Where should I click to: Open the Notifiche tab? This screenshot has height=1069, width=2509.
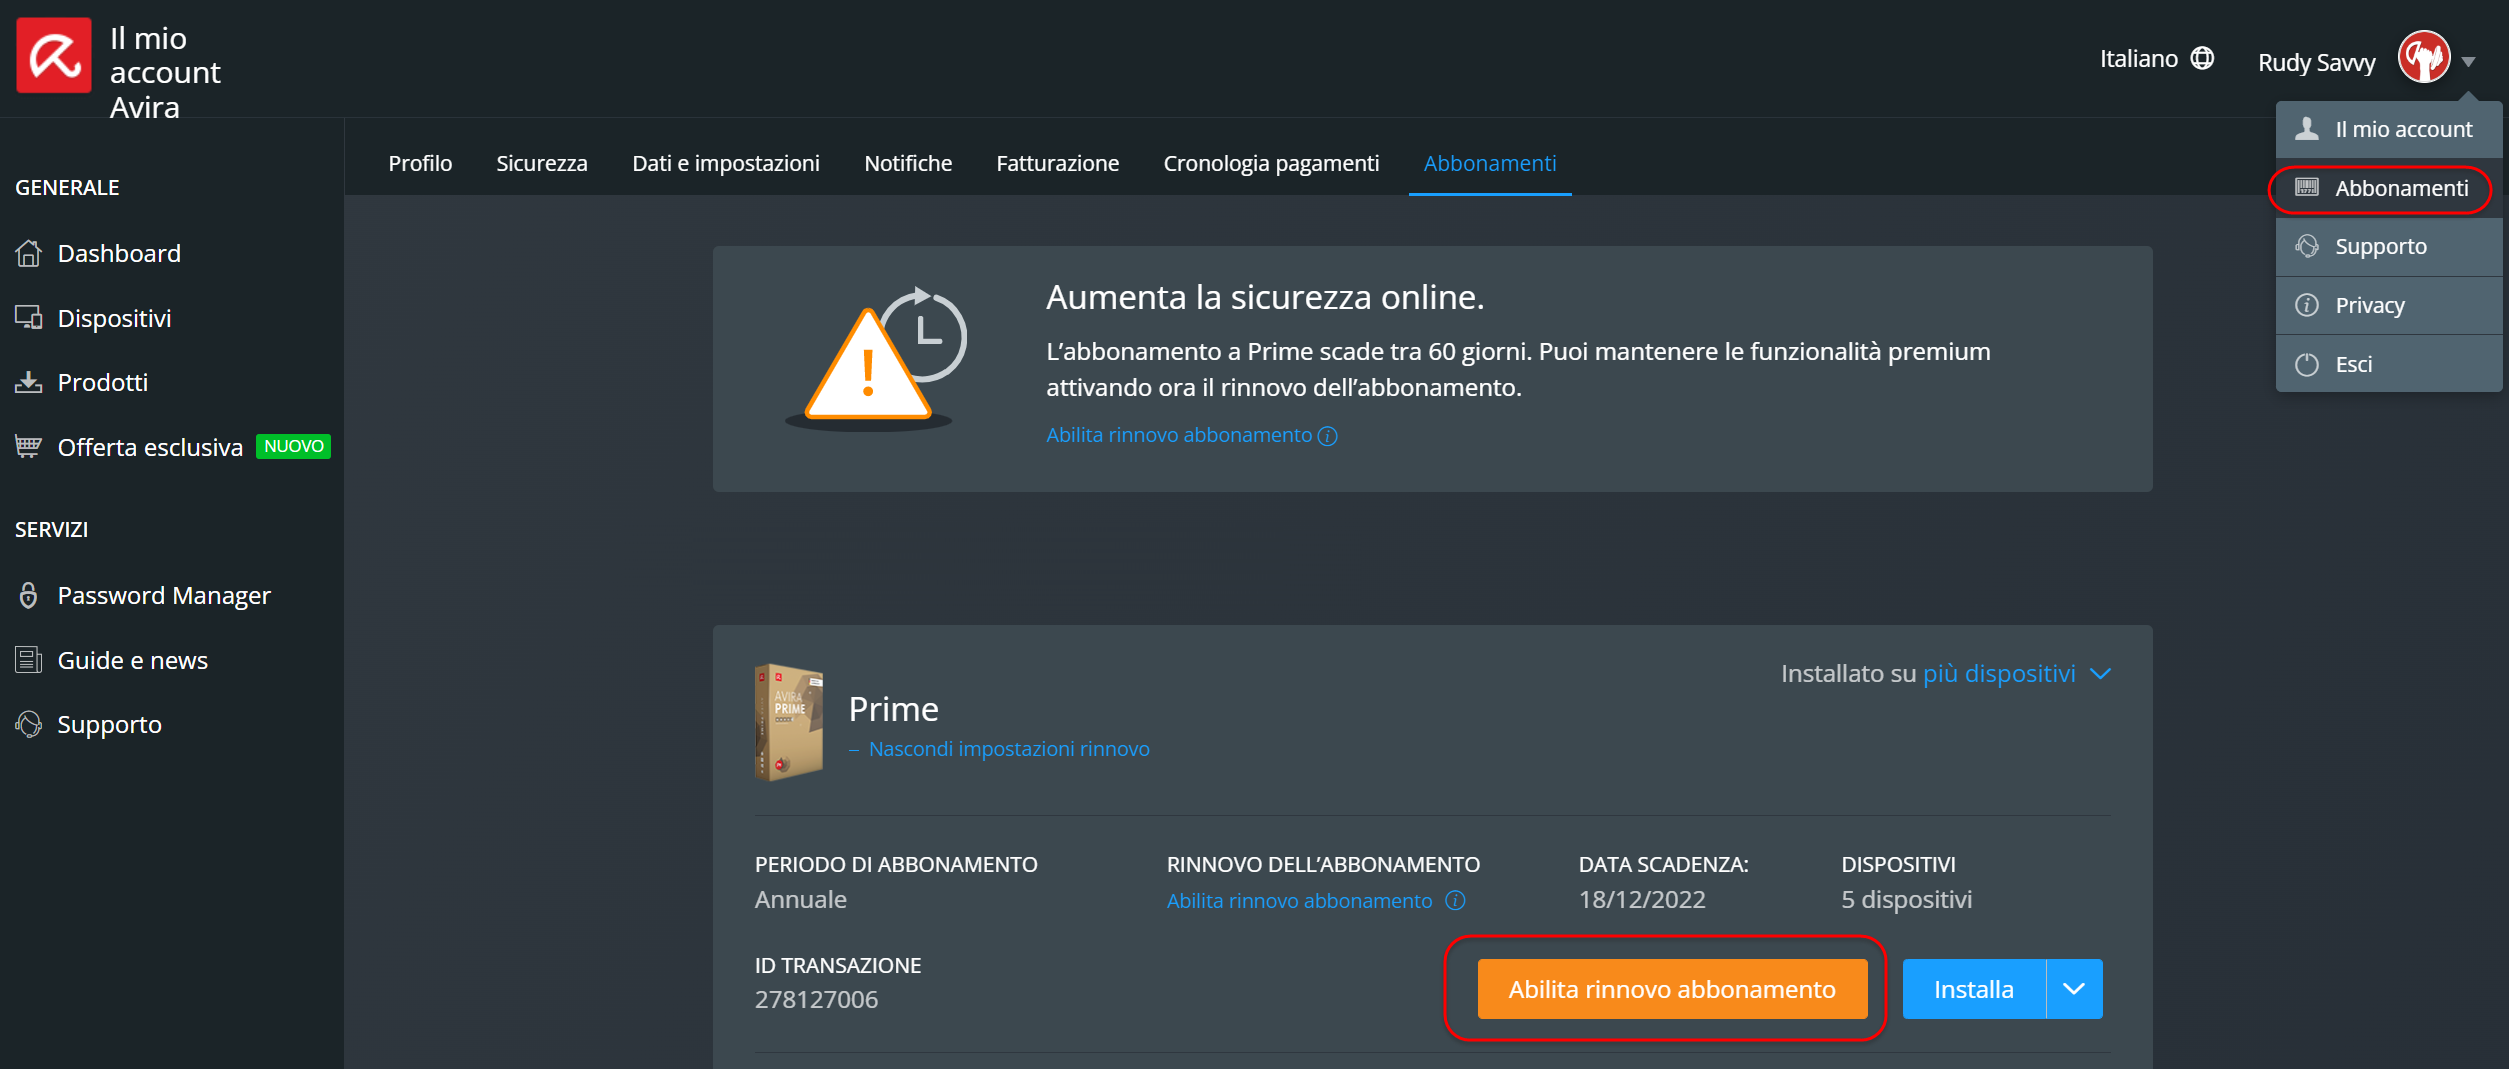click(x=907, y=163)
